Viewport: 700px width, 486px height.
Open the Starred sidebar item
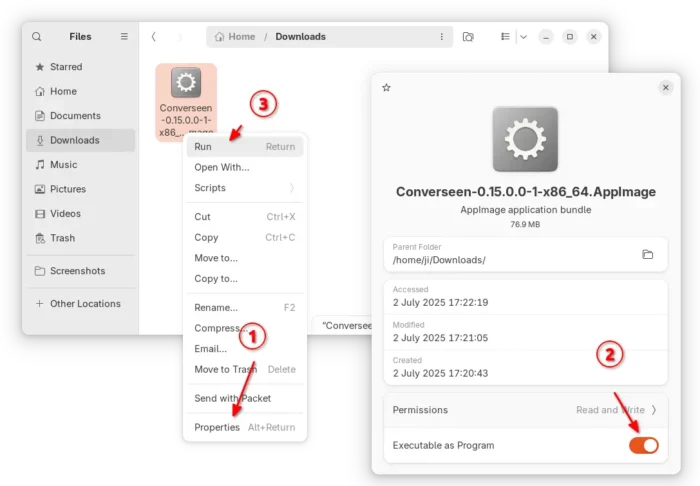tap(67, 67)
